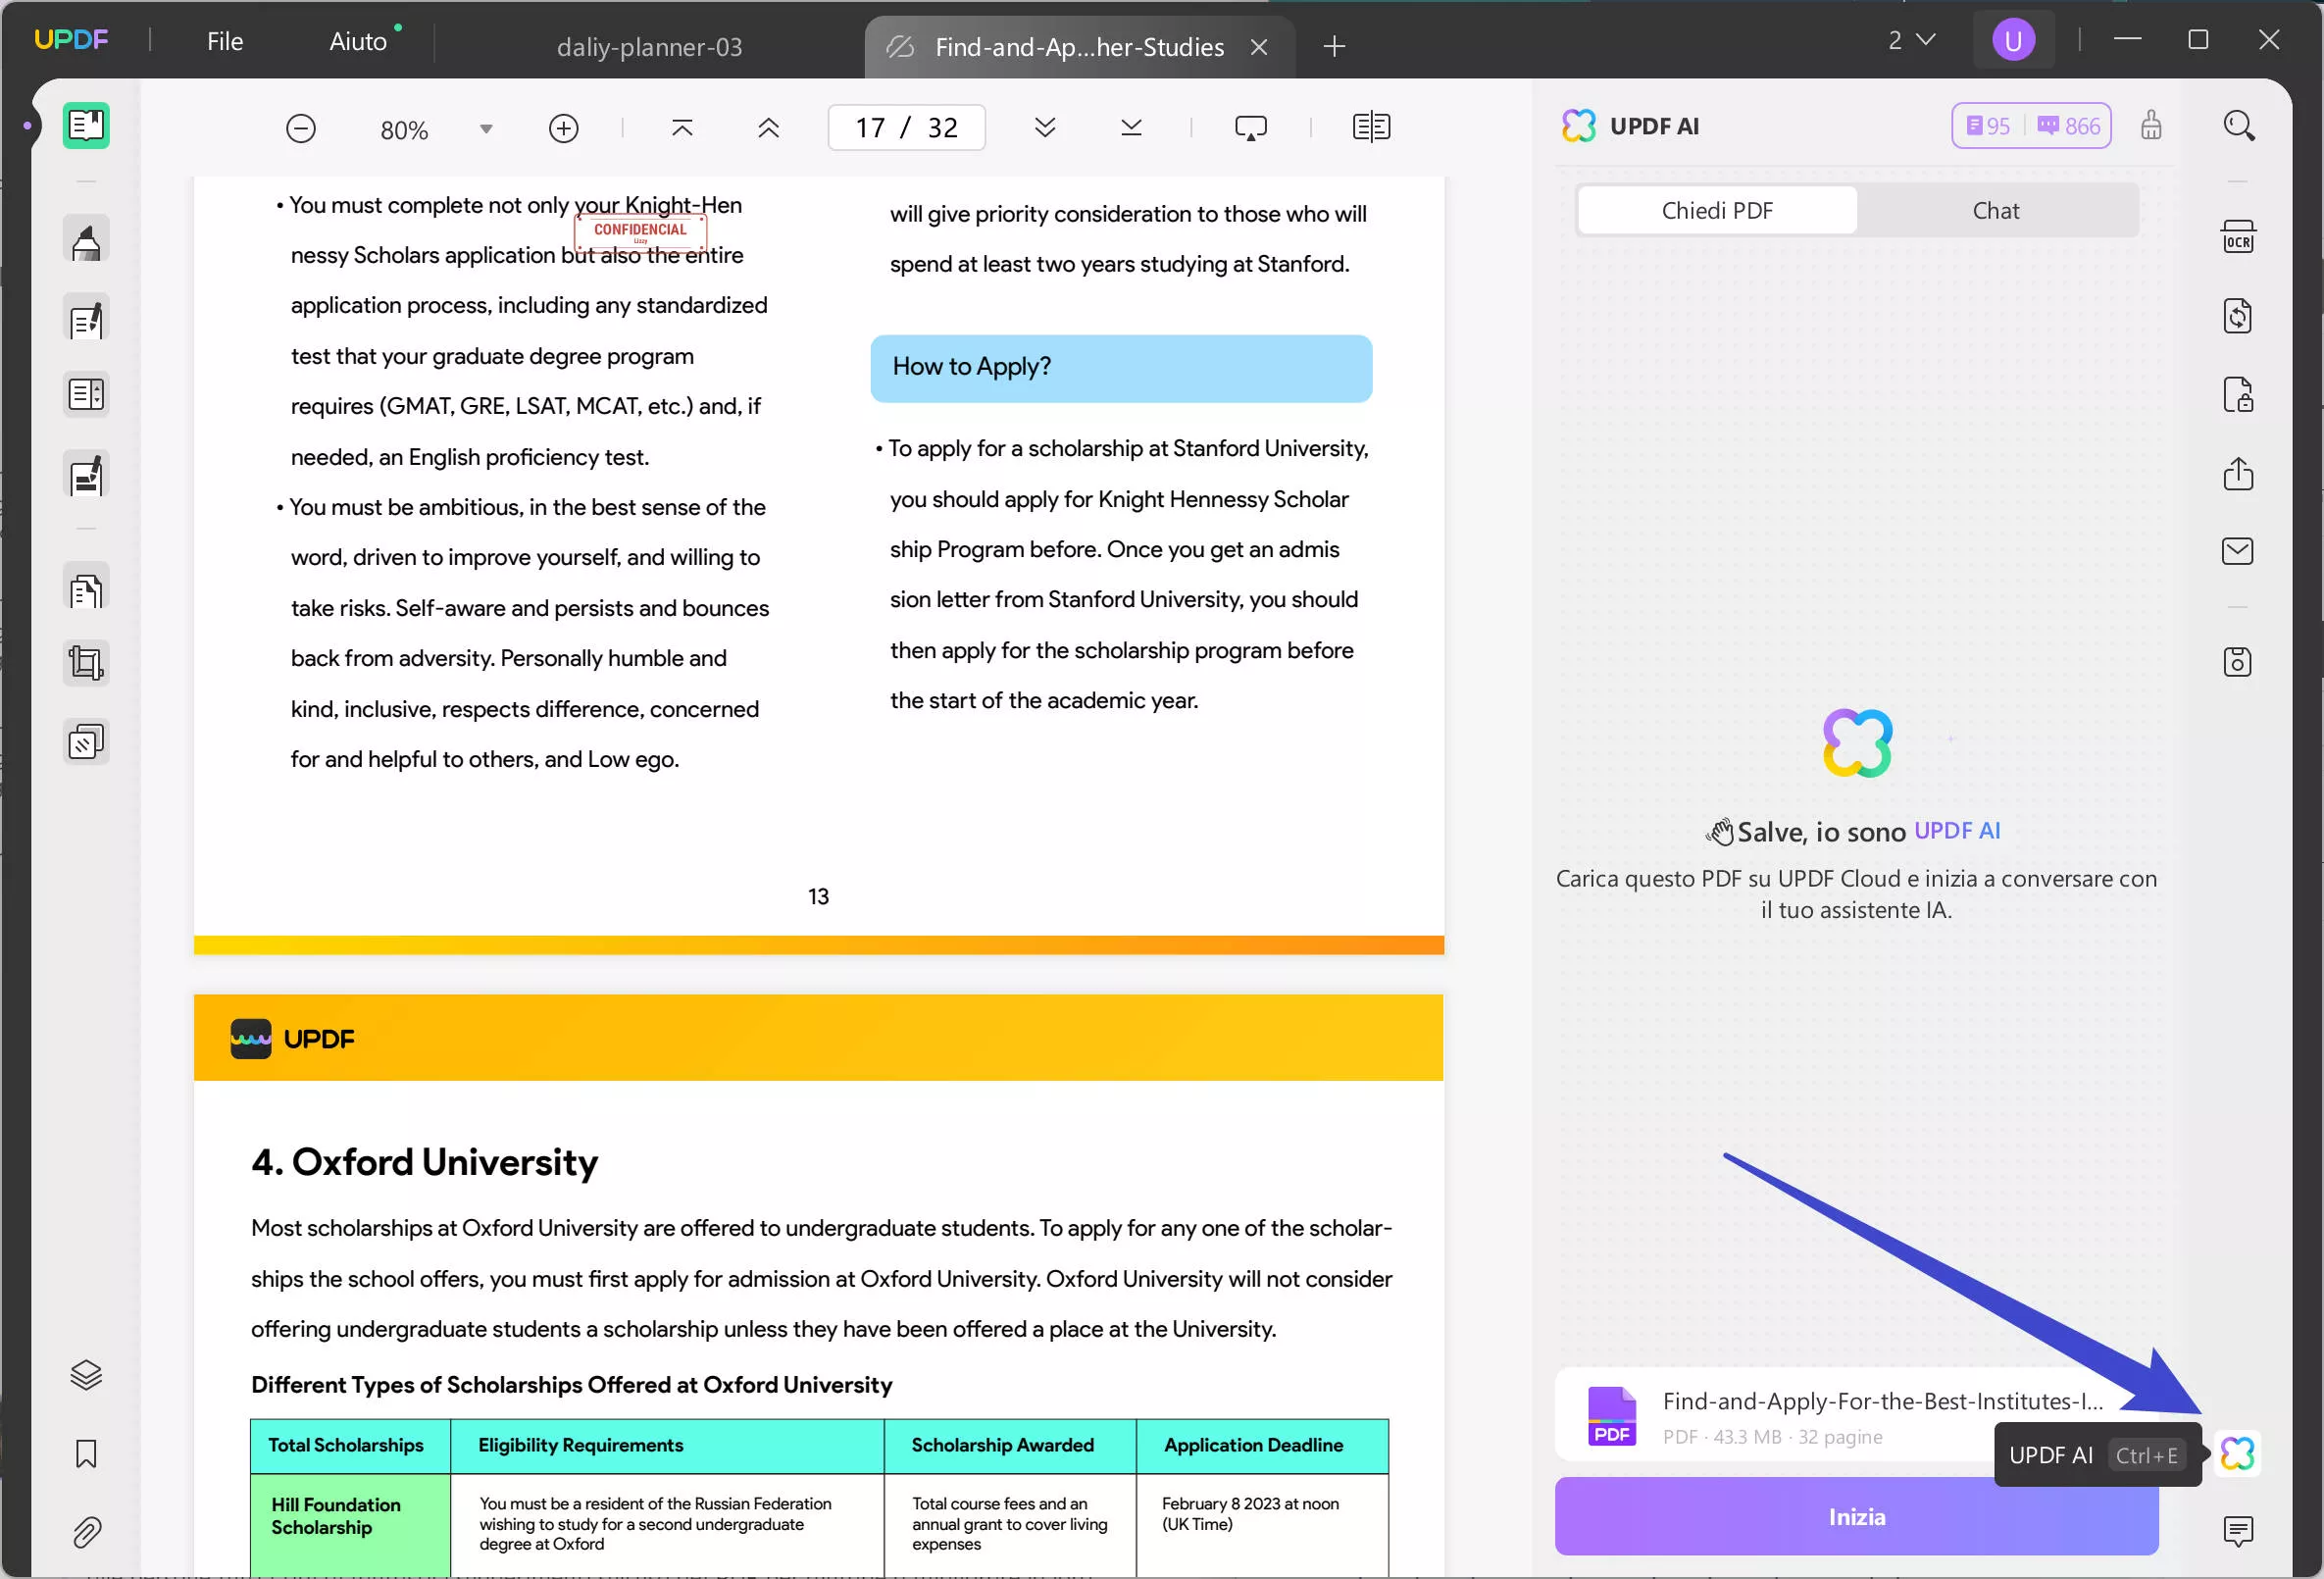Viewport: 2324px width, 1579px height.
Task: Click the Total Scholarships table header
Action: (x=350, y=1446)
